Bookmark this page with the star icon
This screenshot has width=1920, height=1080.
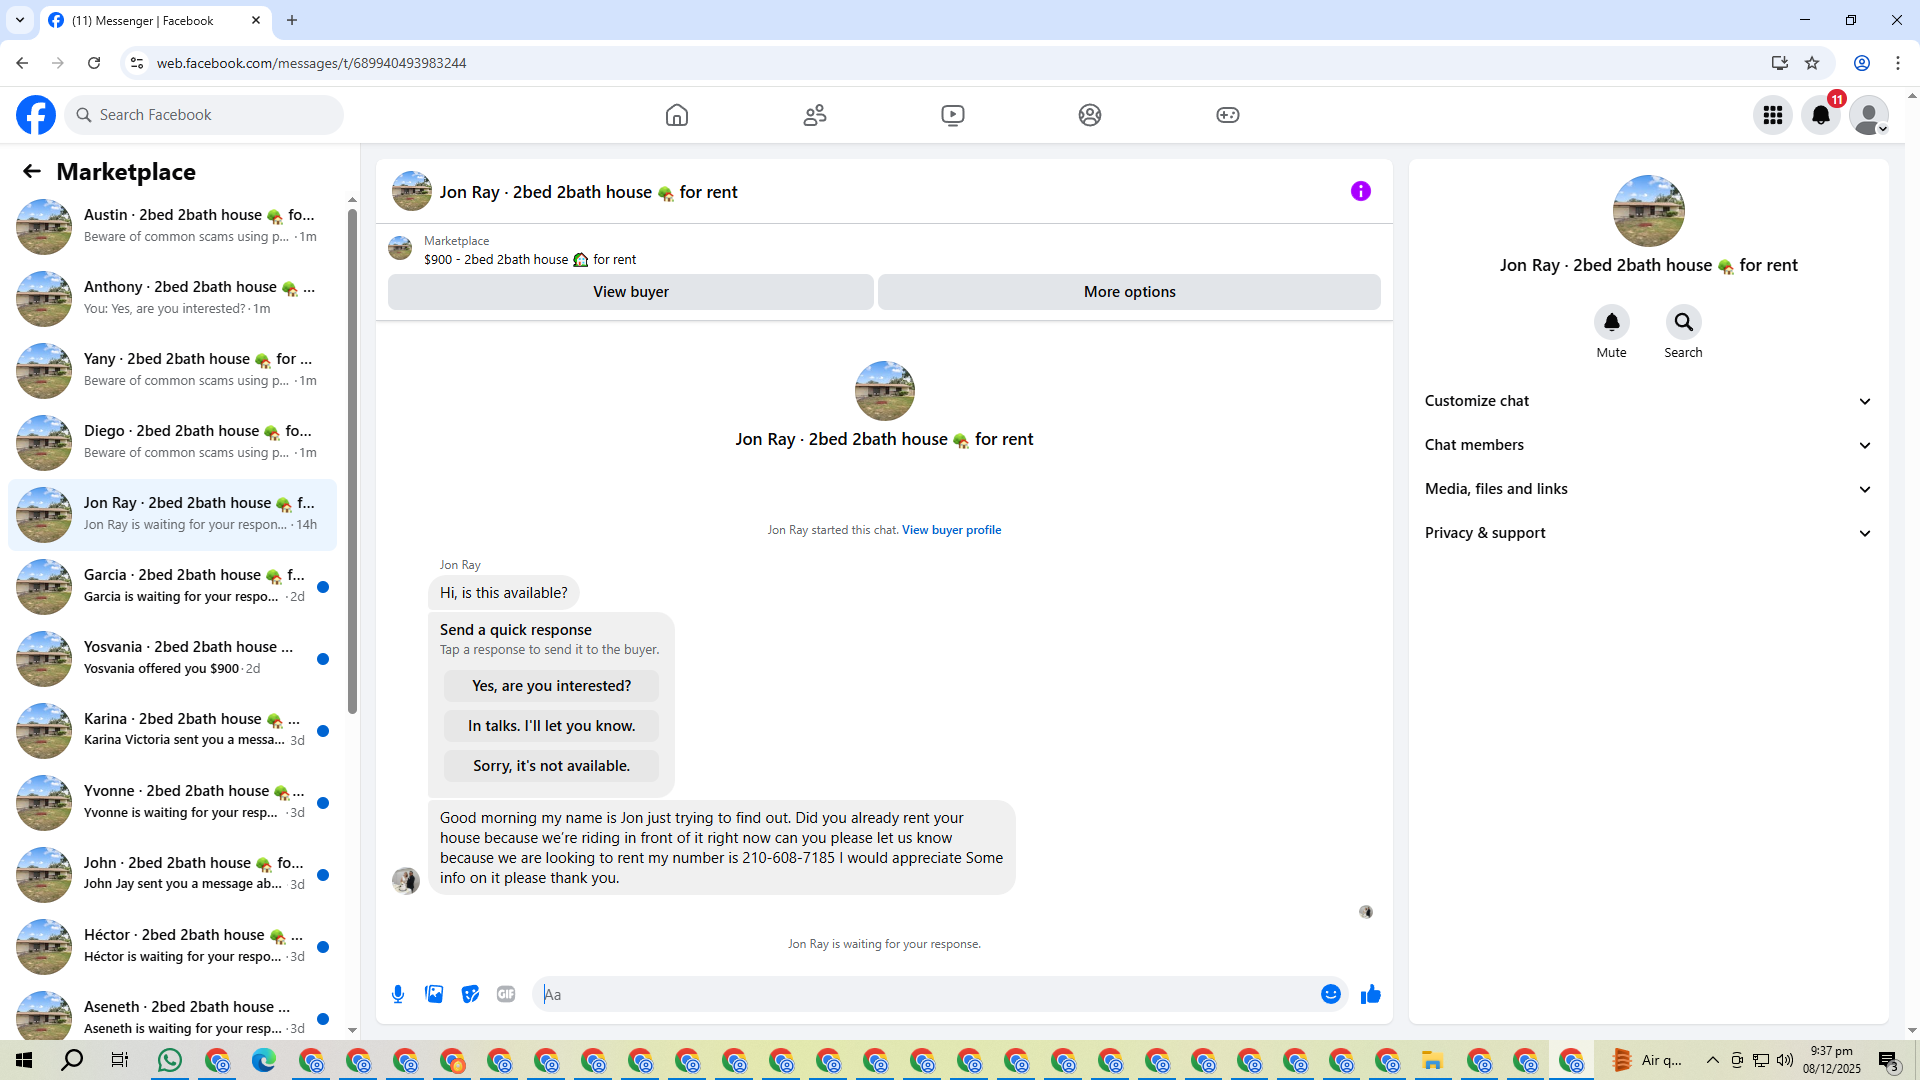tap(1812, 63)
